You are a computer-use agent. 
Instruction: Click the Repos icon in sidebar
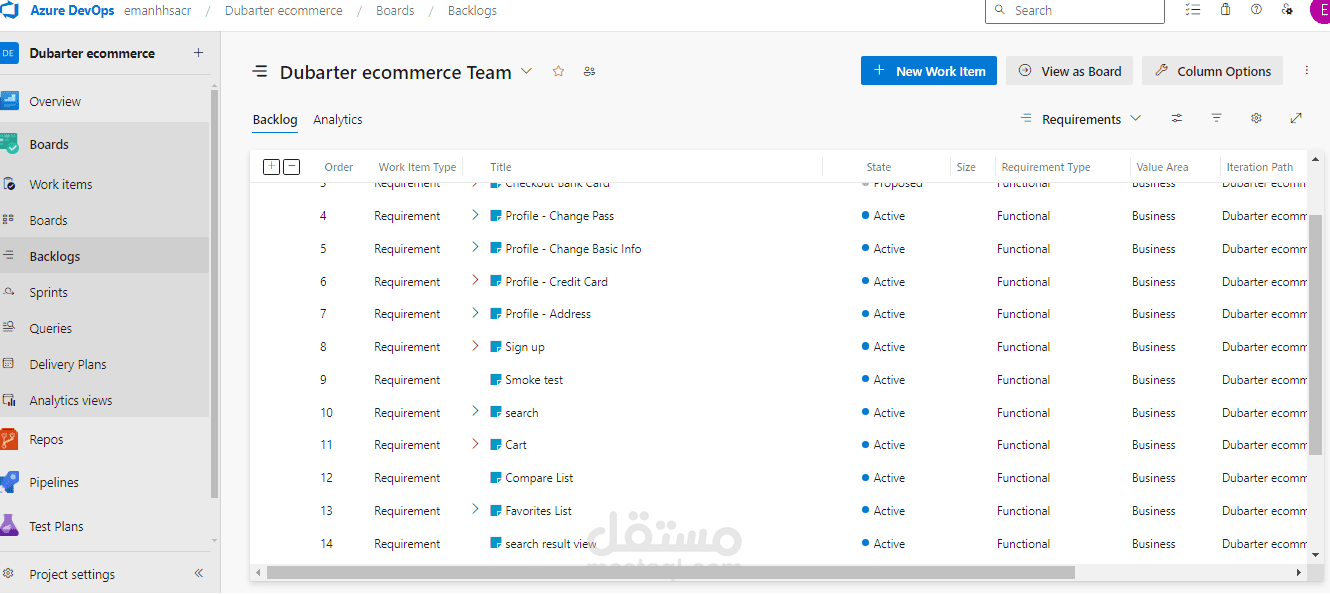pyautogui.click(x=10, y=439)
